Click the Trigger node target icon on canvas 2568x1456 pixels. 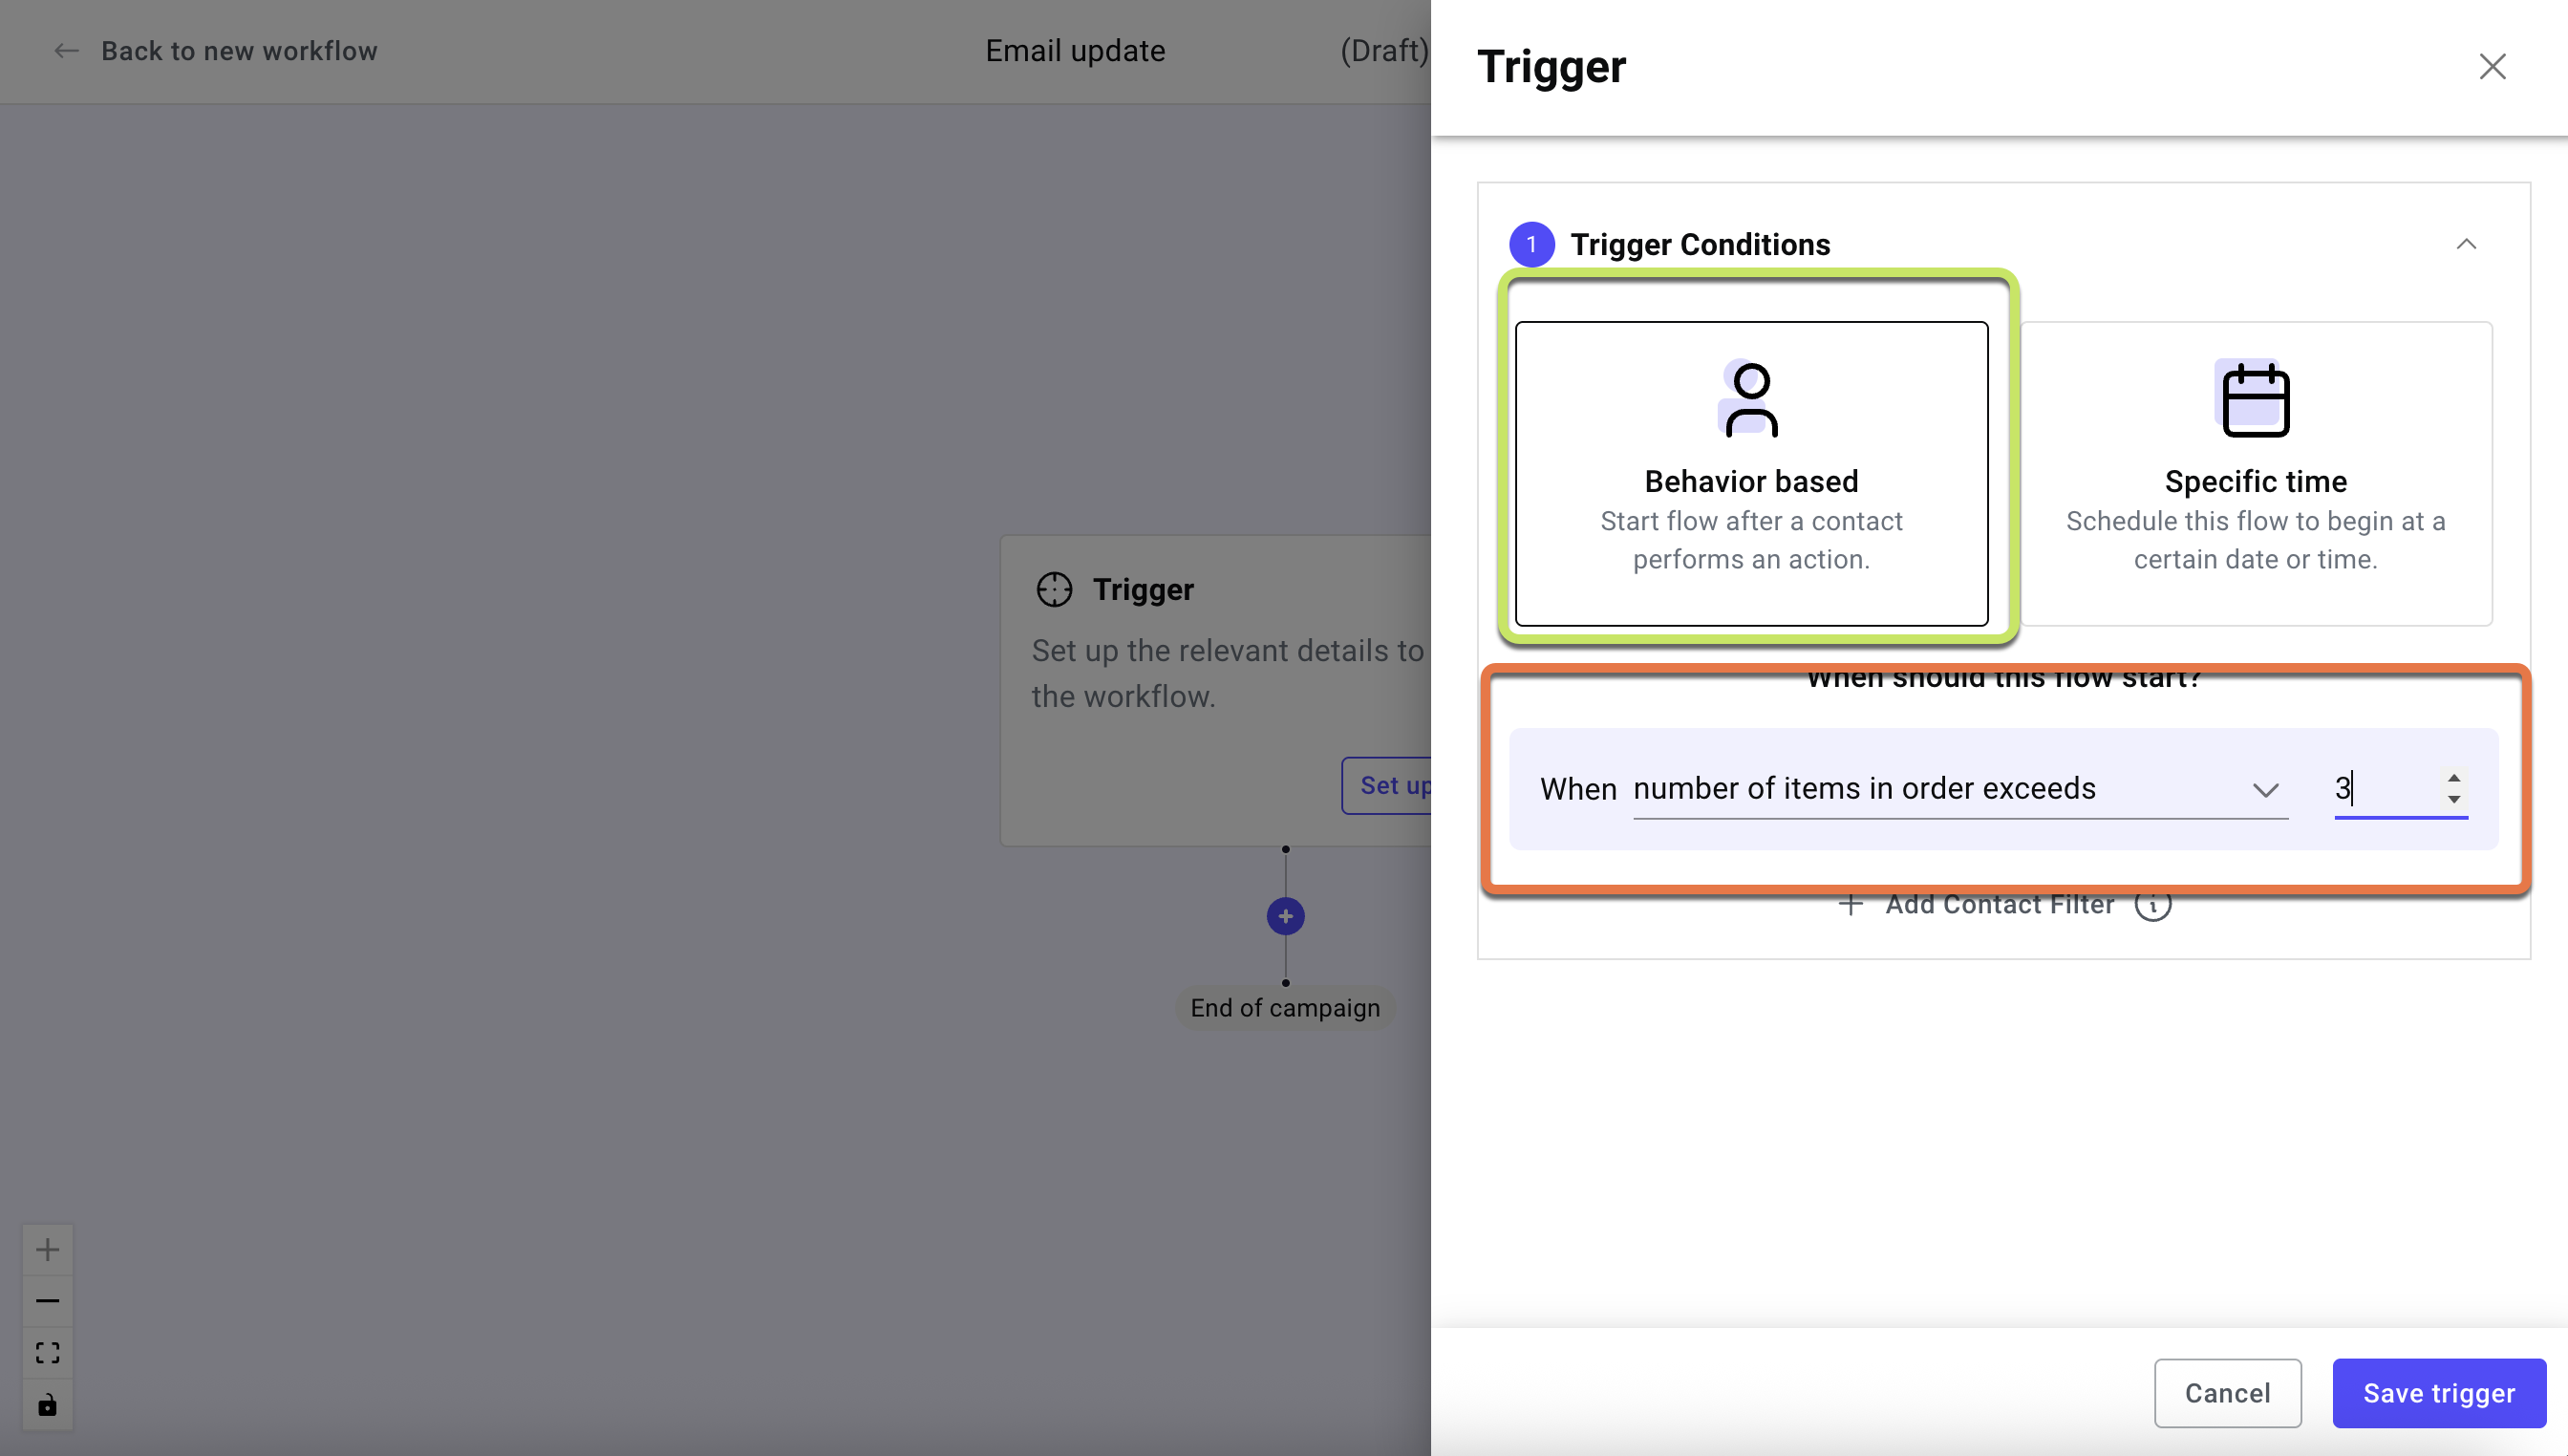click(1054, 589)
